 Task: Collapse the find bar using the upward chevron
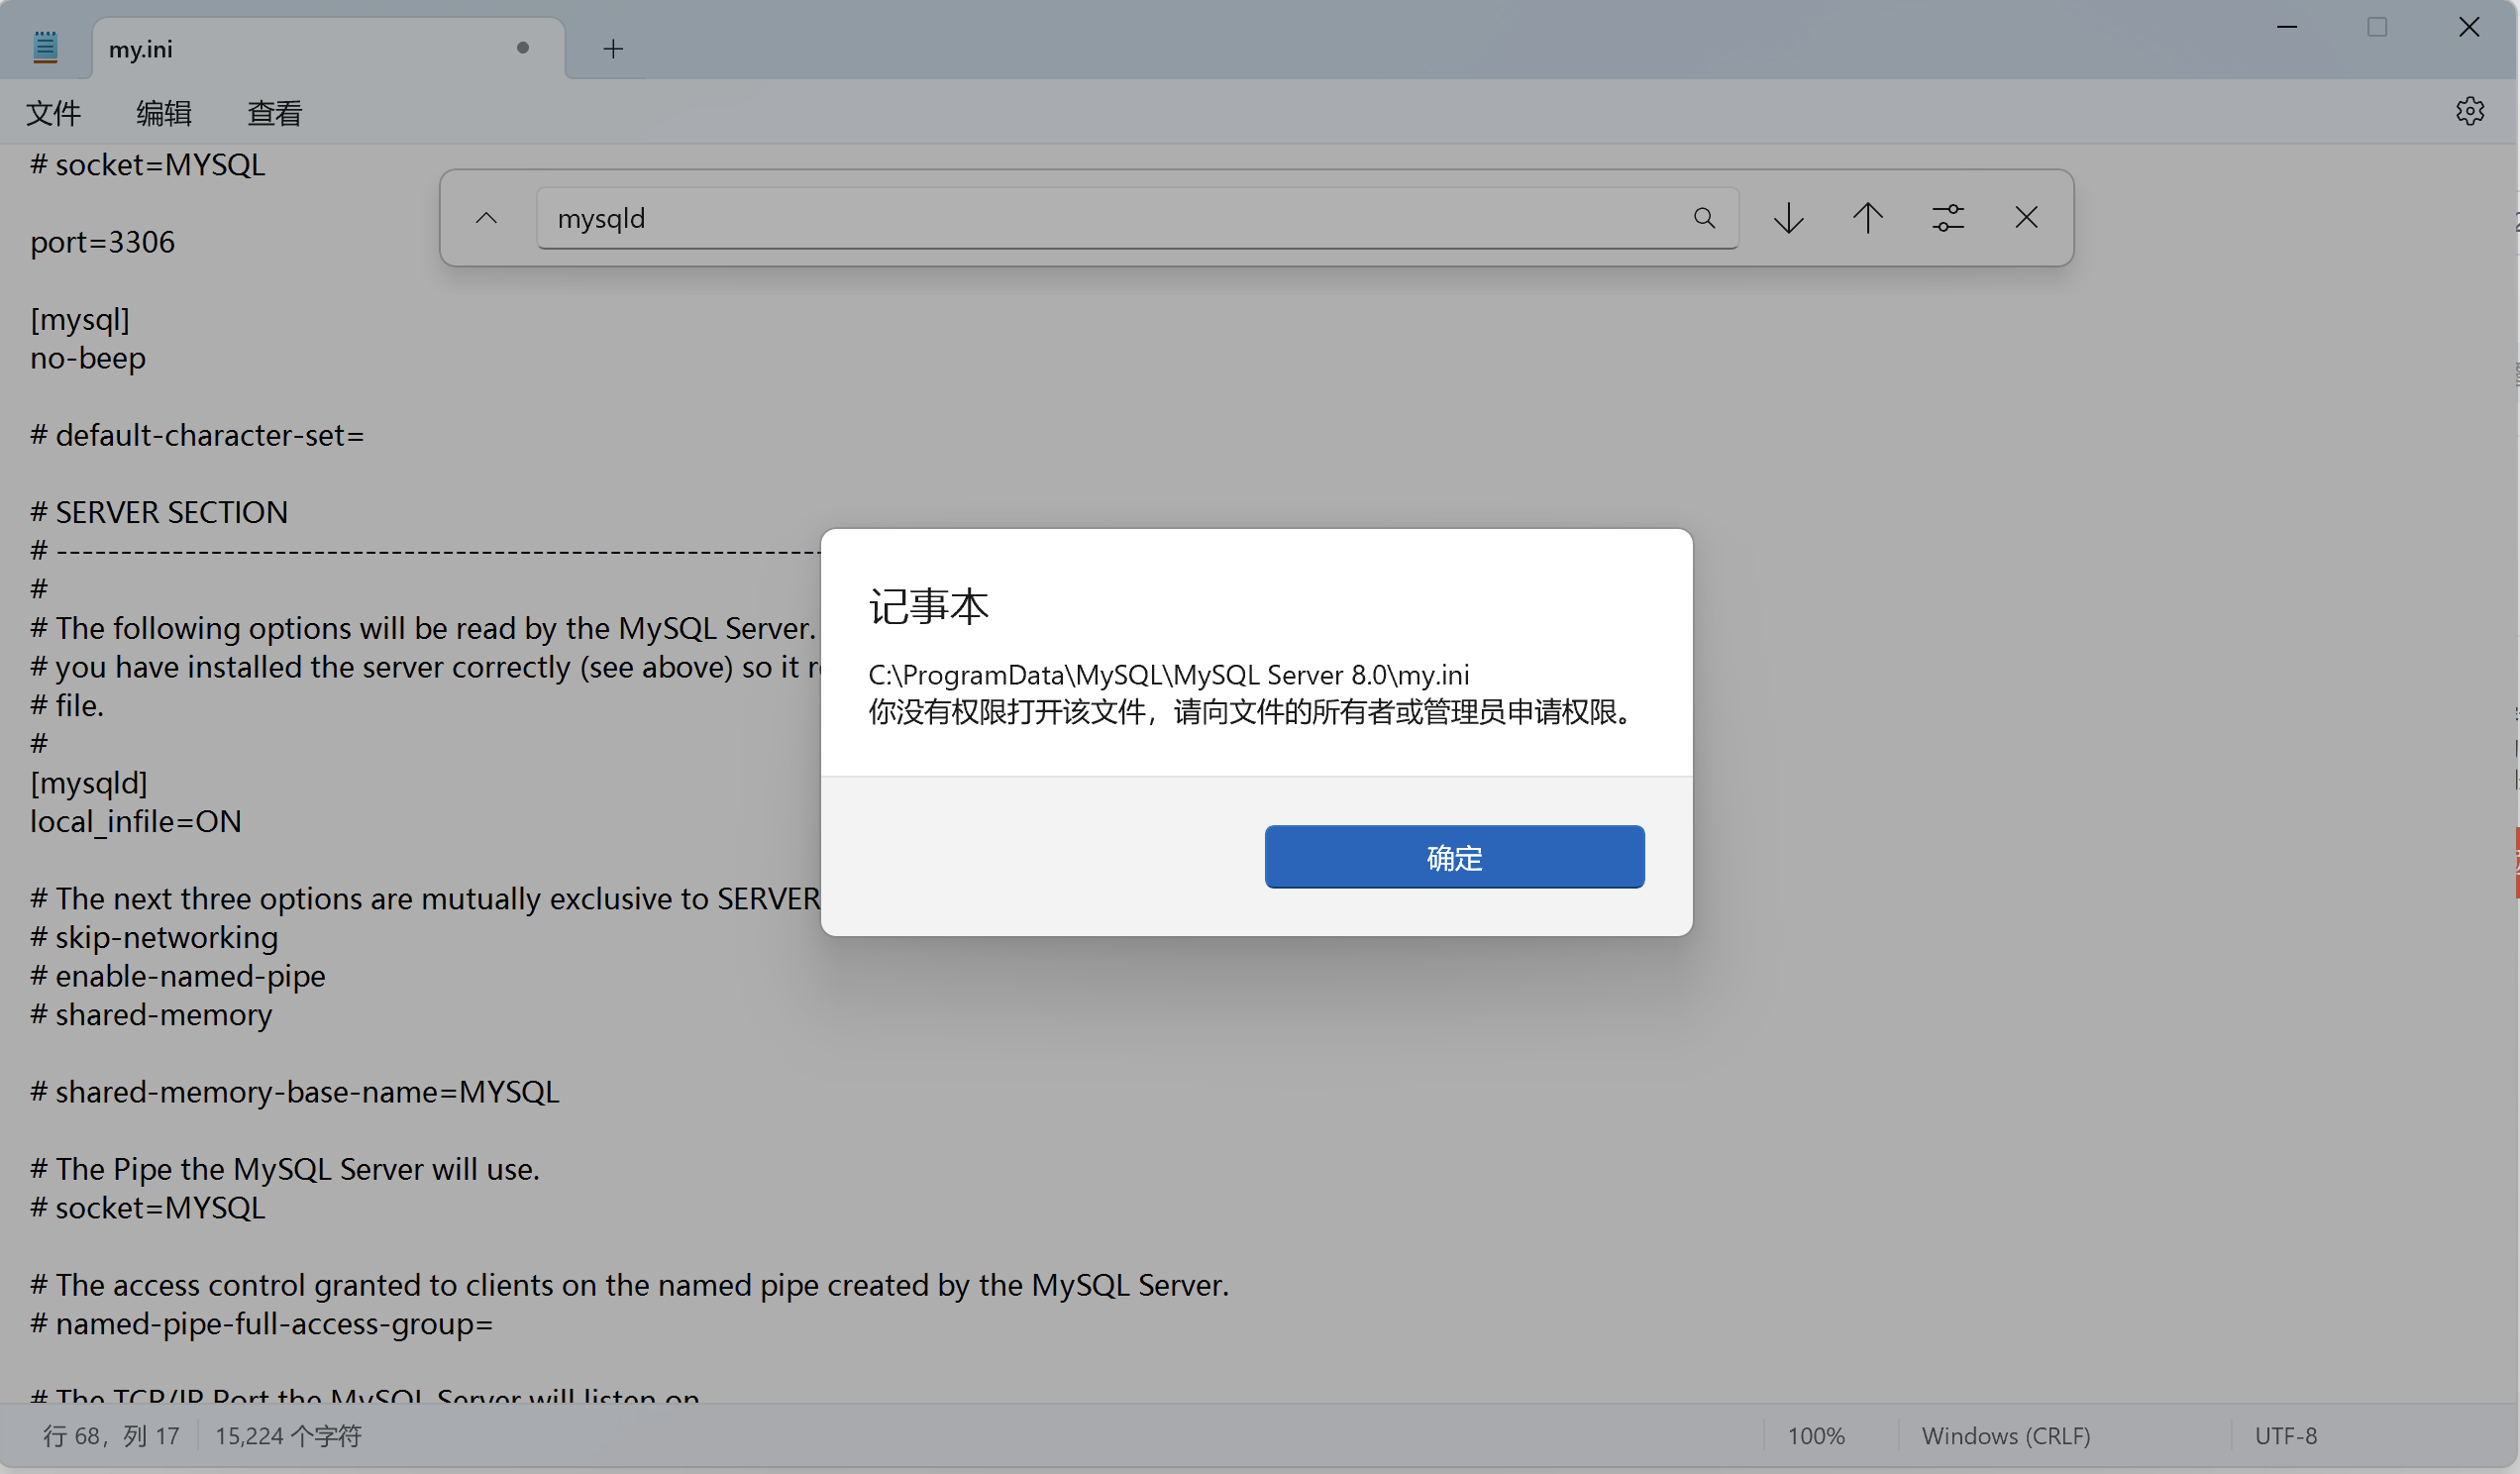click(x=485, y=218)
